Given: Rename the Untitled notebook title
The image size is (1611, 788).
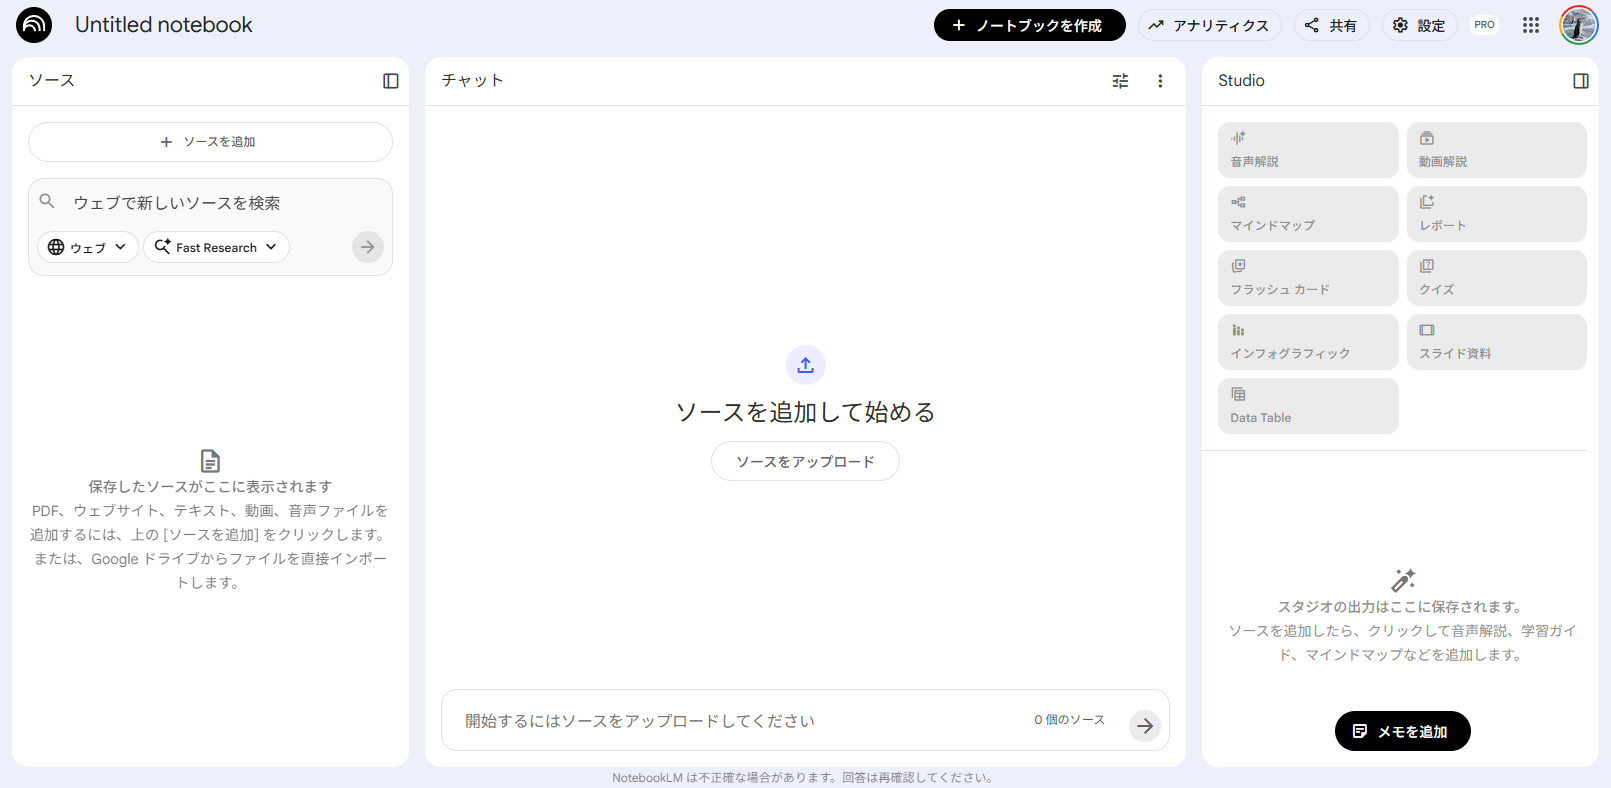Looking at the screenshot, I should point(164,25).
